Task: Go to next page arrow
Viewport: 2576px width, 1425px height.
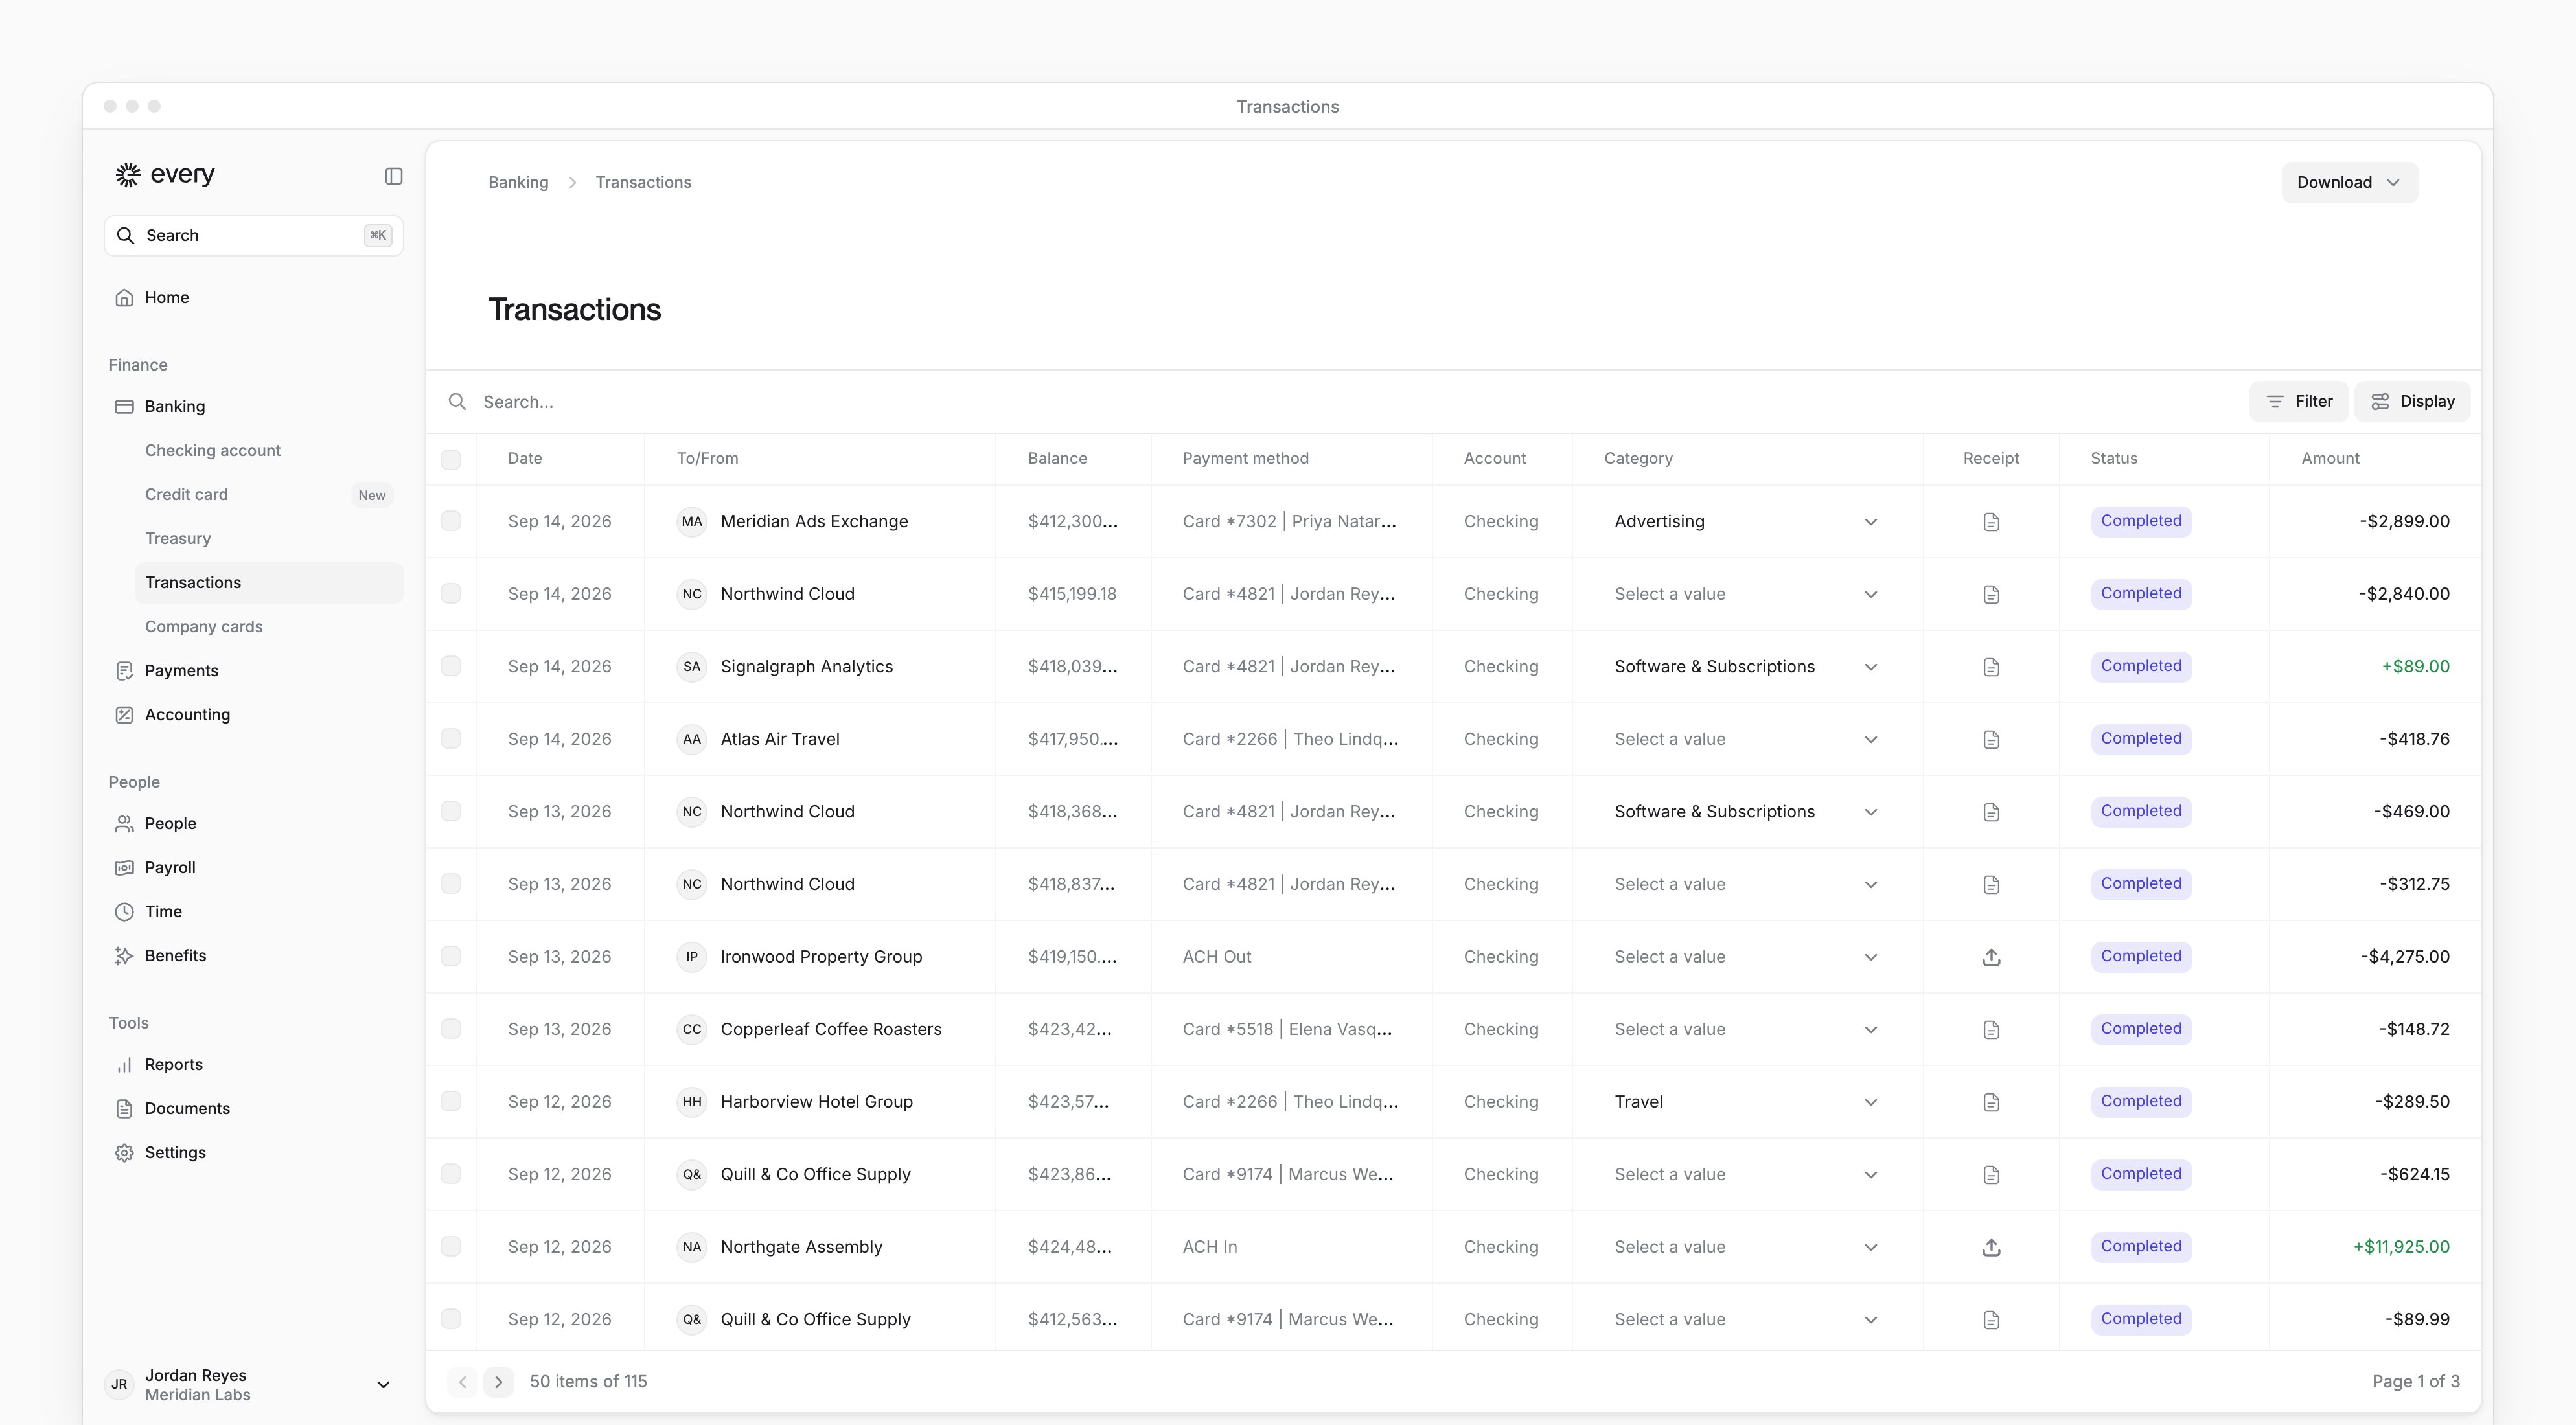Action: tap(498, 1382)
